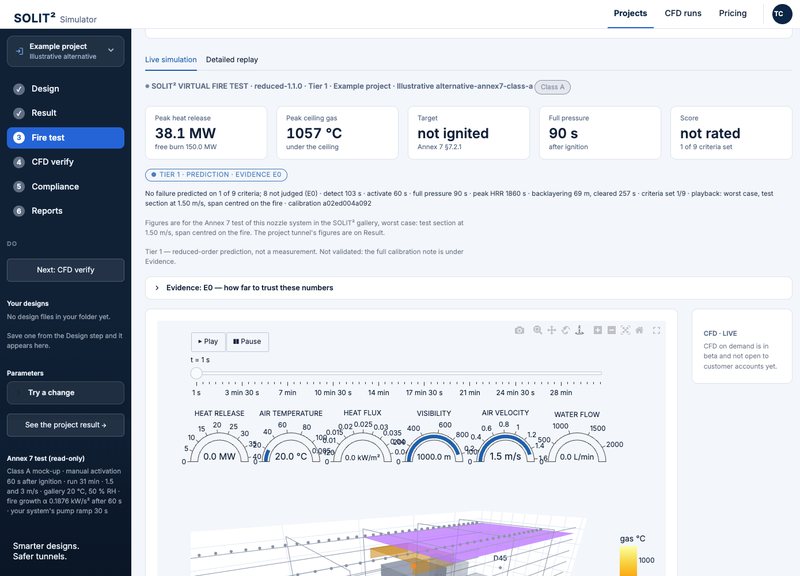Click the SOLIT² Simulator logo

[55, 18]
